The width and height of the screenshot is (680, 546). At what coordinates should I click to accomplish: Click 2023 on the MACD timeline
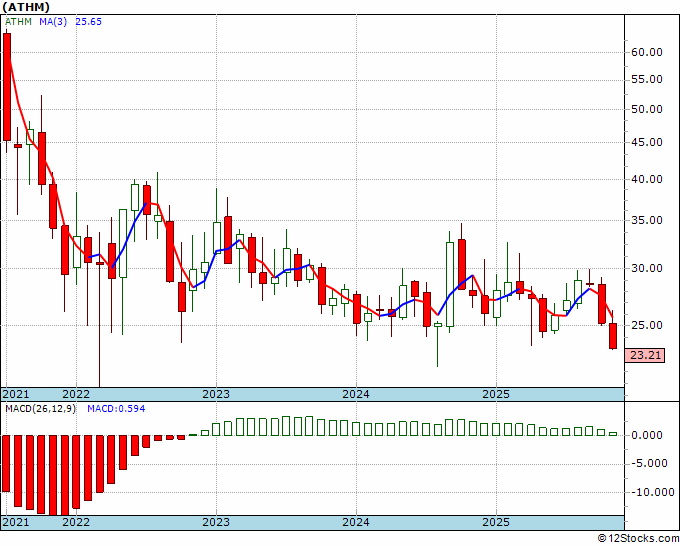pos(216,522)
